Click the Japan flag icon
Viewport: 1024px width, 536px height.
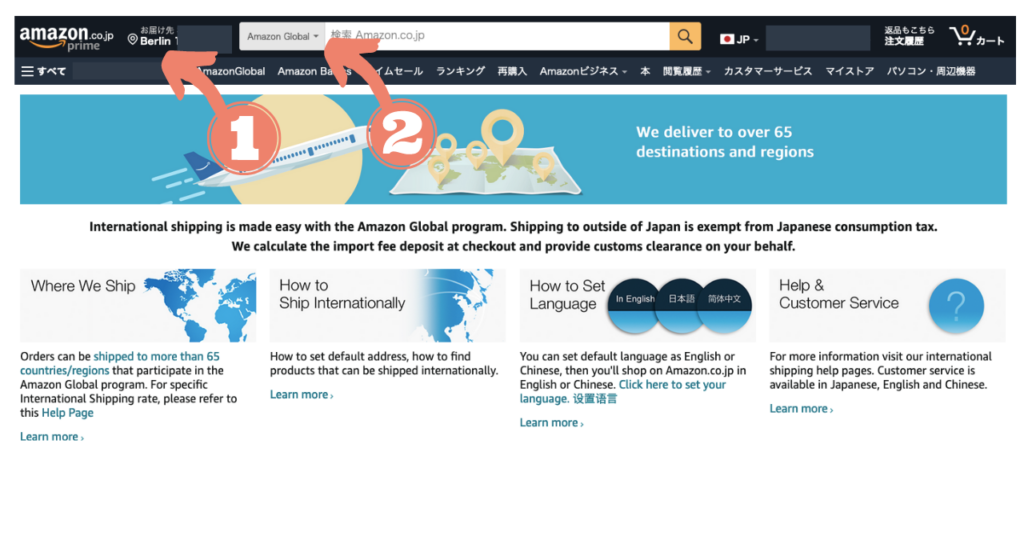(x=727, y=39)
